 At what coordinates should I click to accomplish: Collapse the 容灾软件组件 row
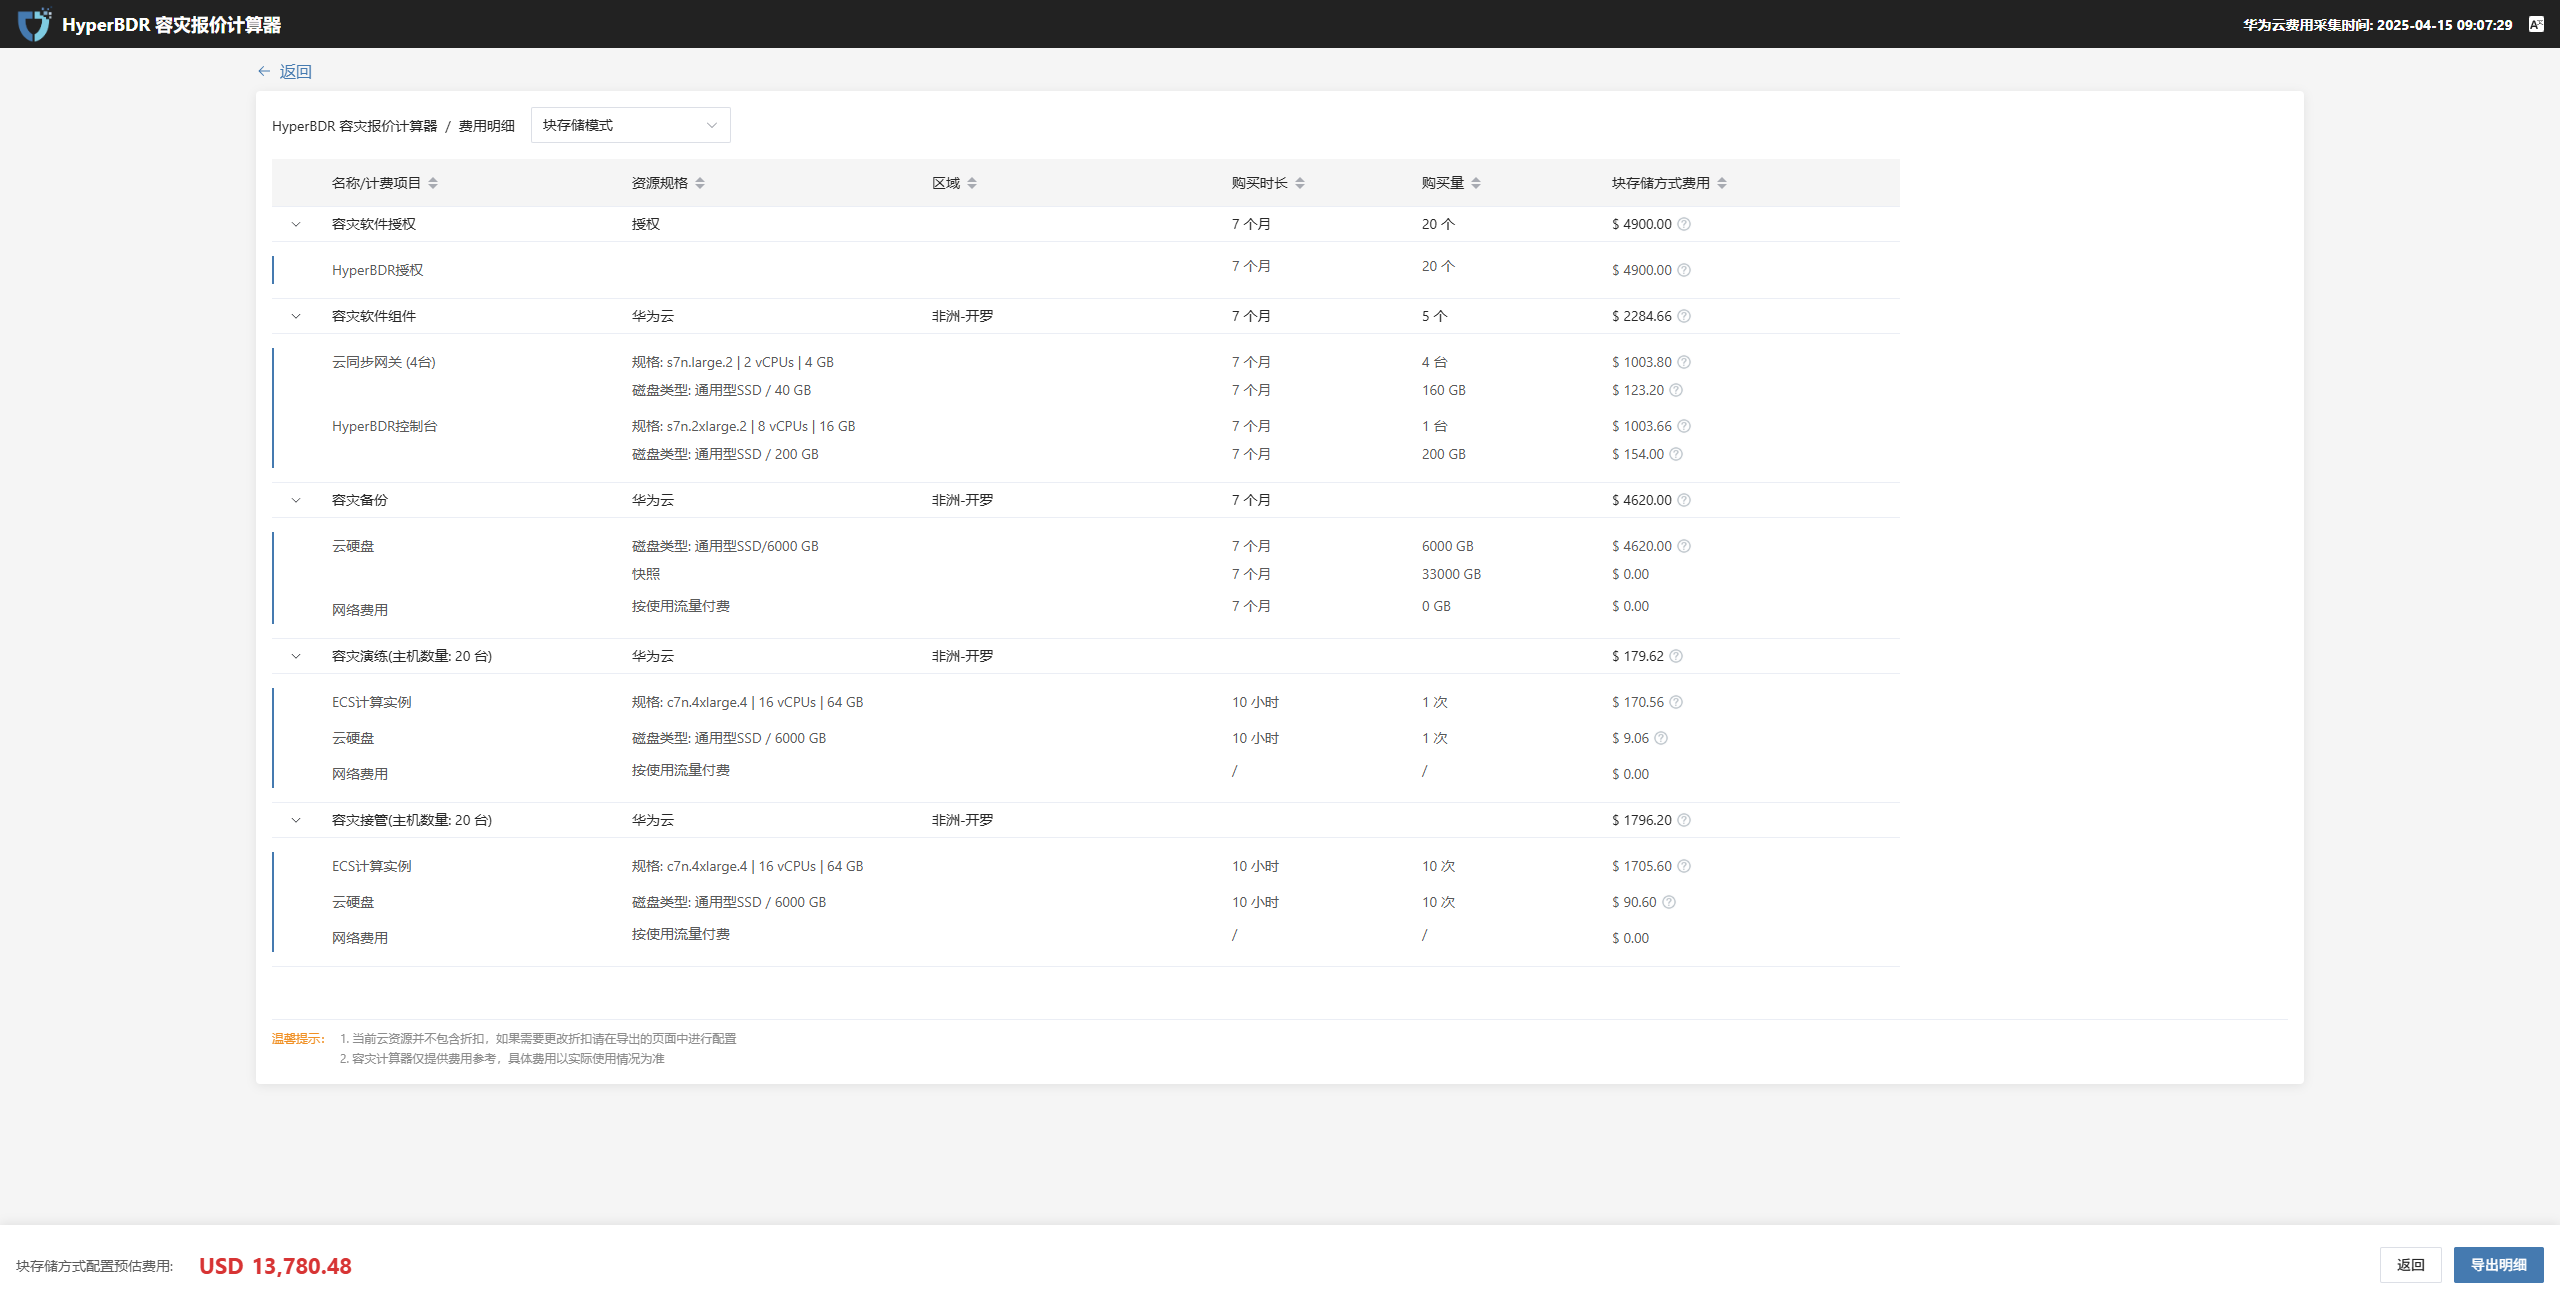pos(296,316)
